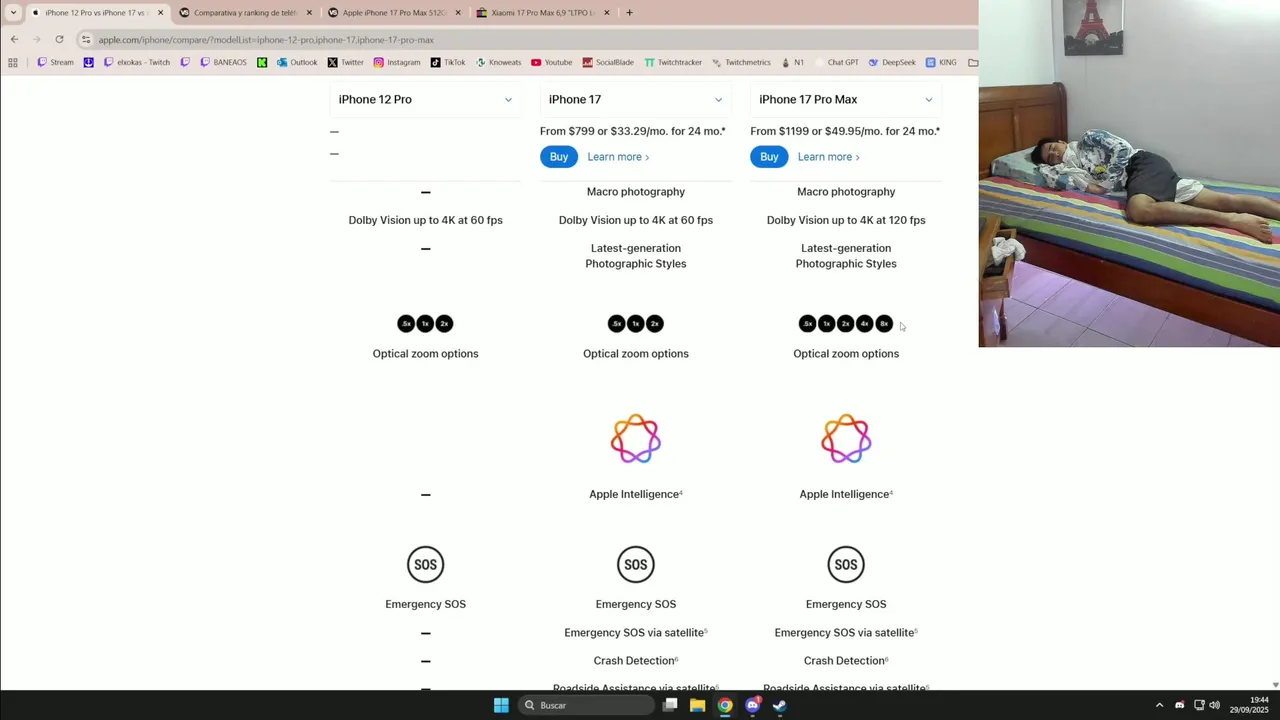The height and width of the screenshot is (720, 1280).
Task: Open the volume control in system tray
Action: click(x=1214, y=705)
